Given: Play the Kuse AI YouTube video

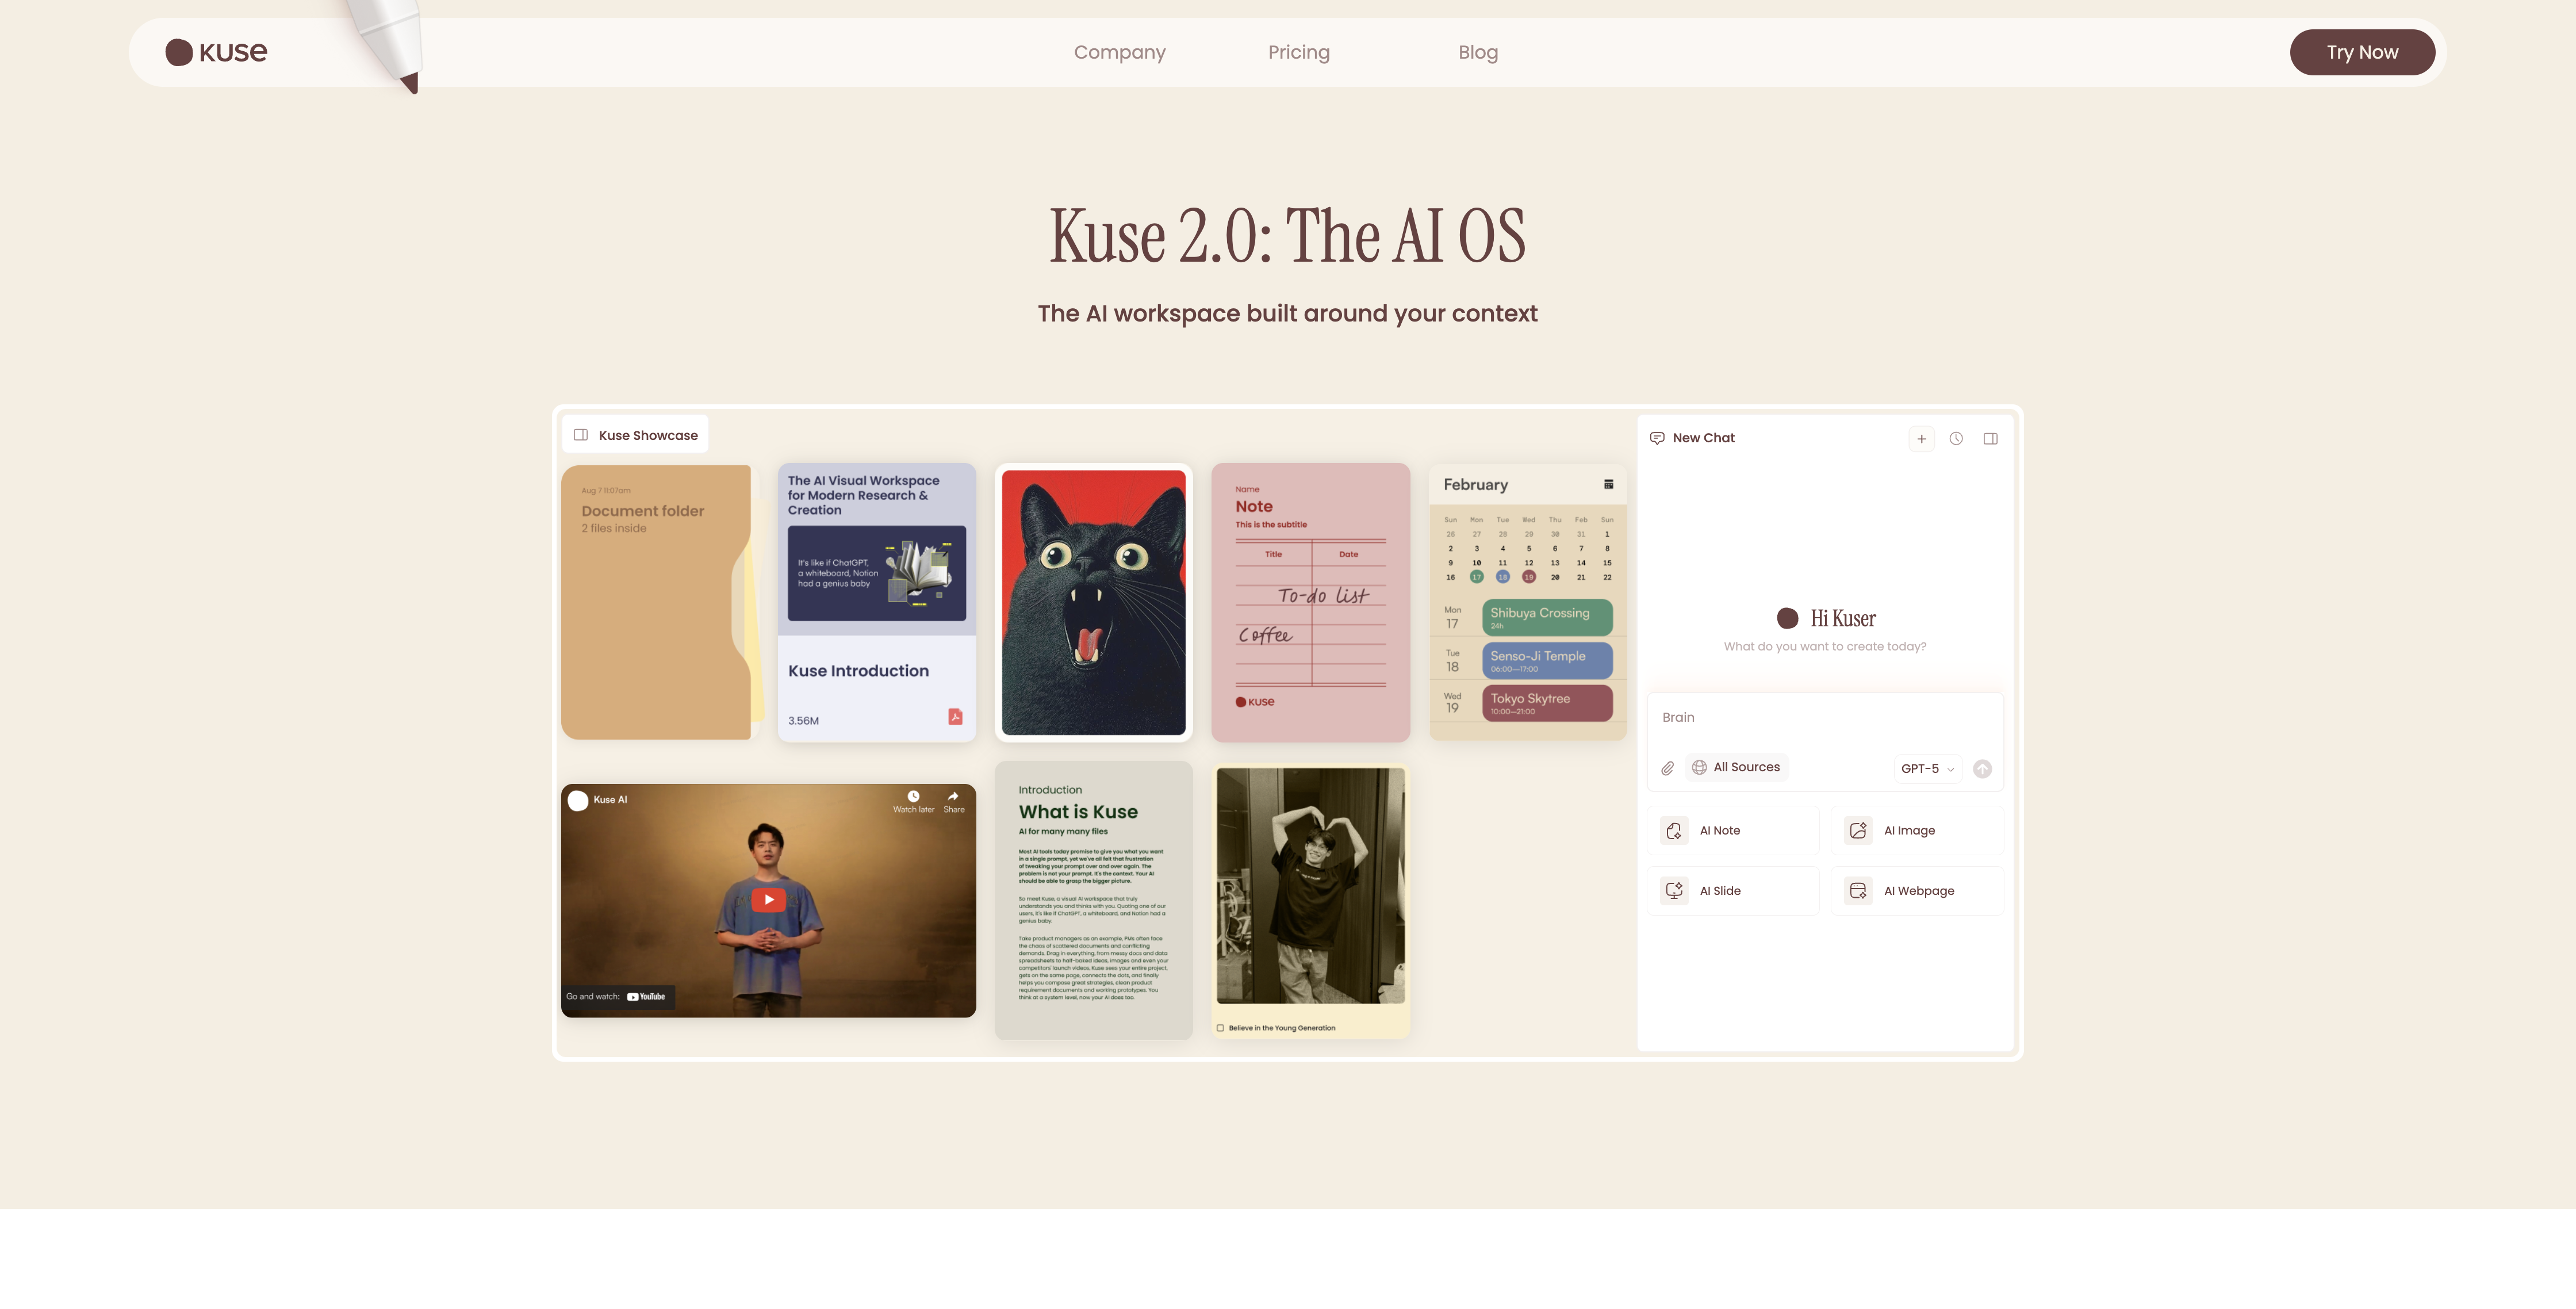Looking at the screenshot, I should (768, 900).
